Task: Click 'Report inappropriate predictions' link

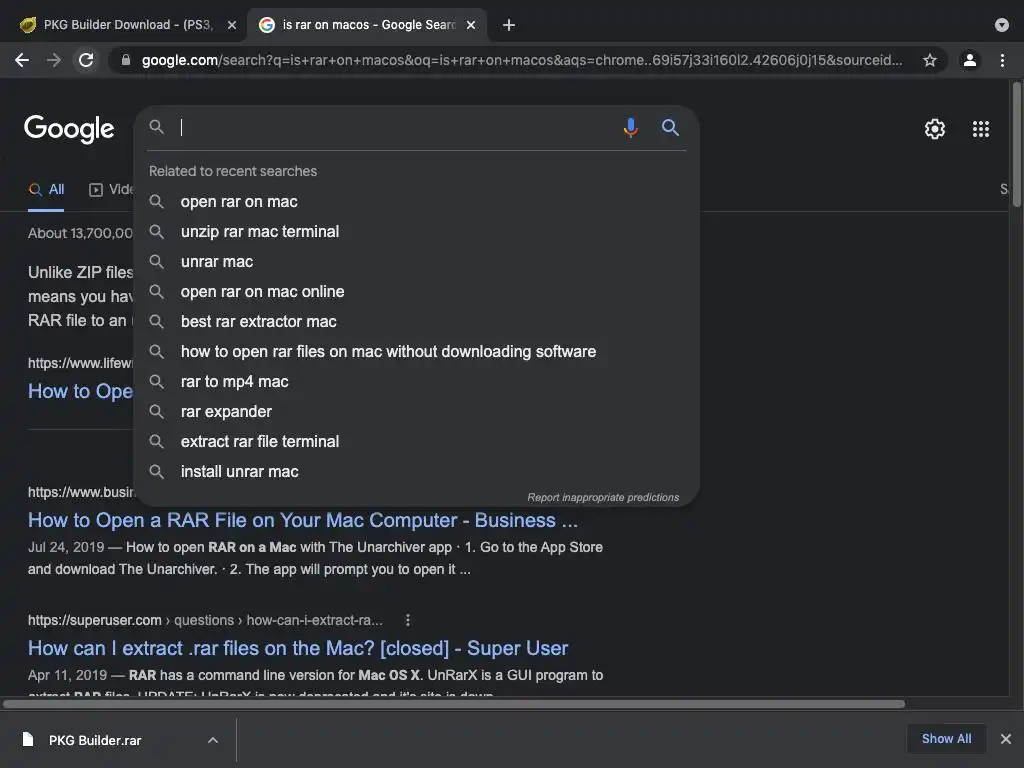Action: coord(603,498)
